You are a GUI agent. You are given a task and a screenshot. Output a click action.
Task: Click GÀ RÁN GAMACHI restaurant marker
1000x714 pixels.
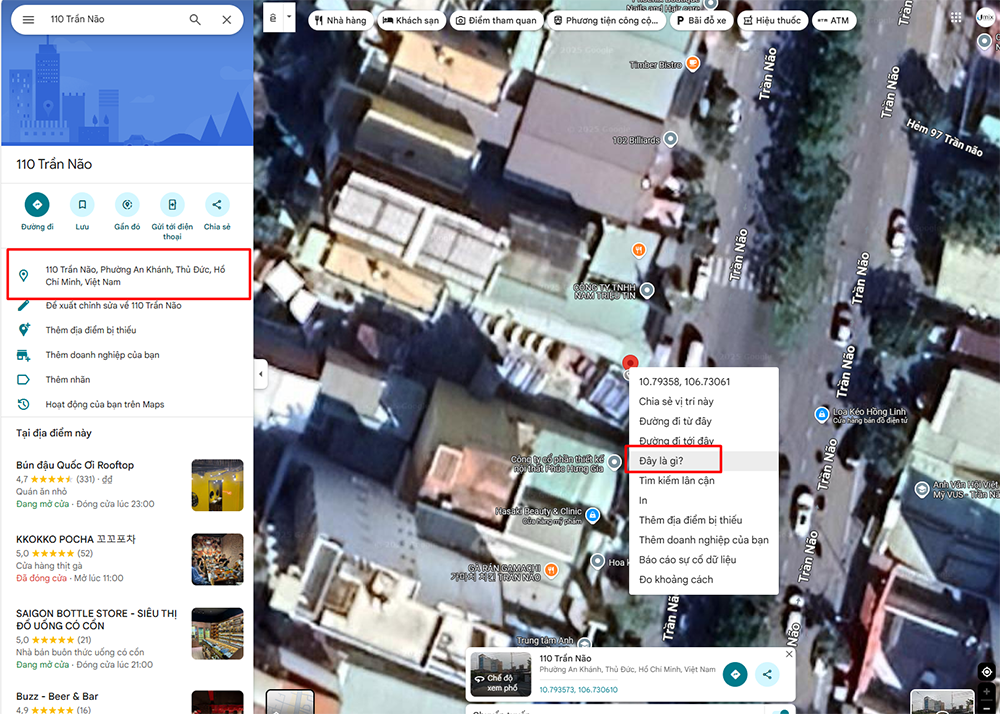coord(551,570)
